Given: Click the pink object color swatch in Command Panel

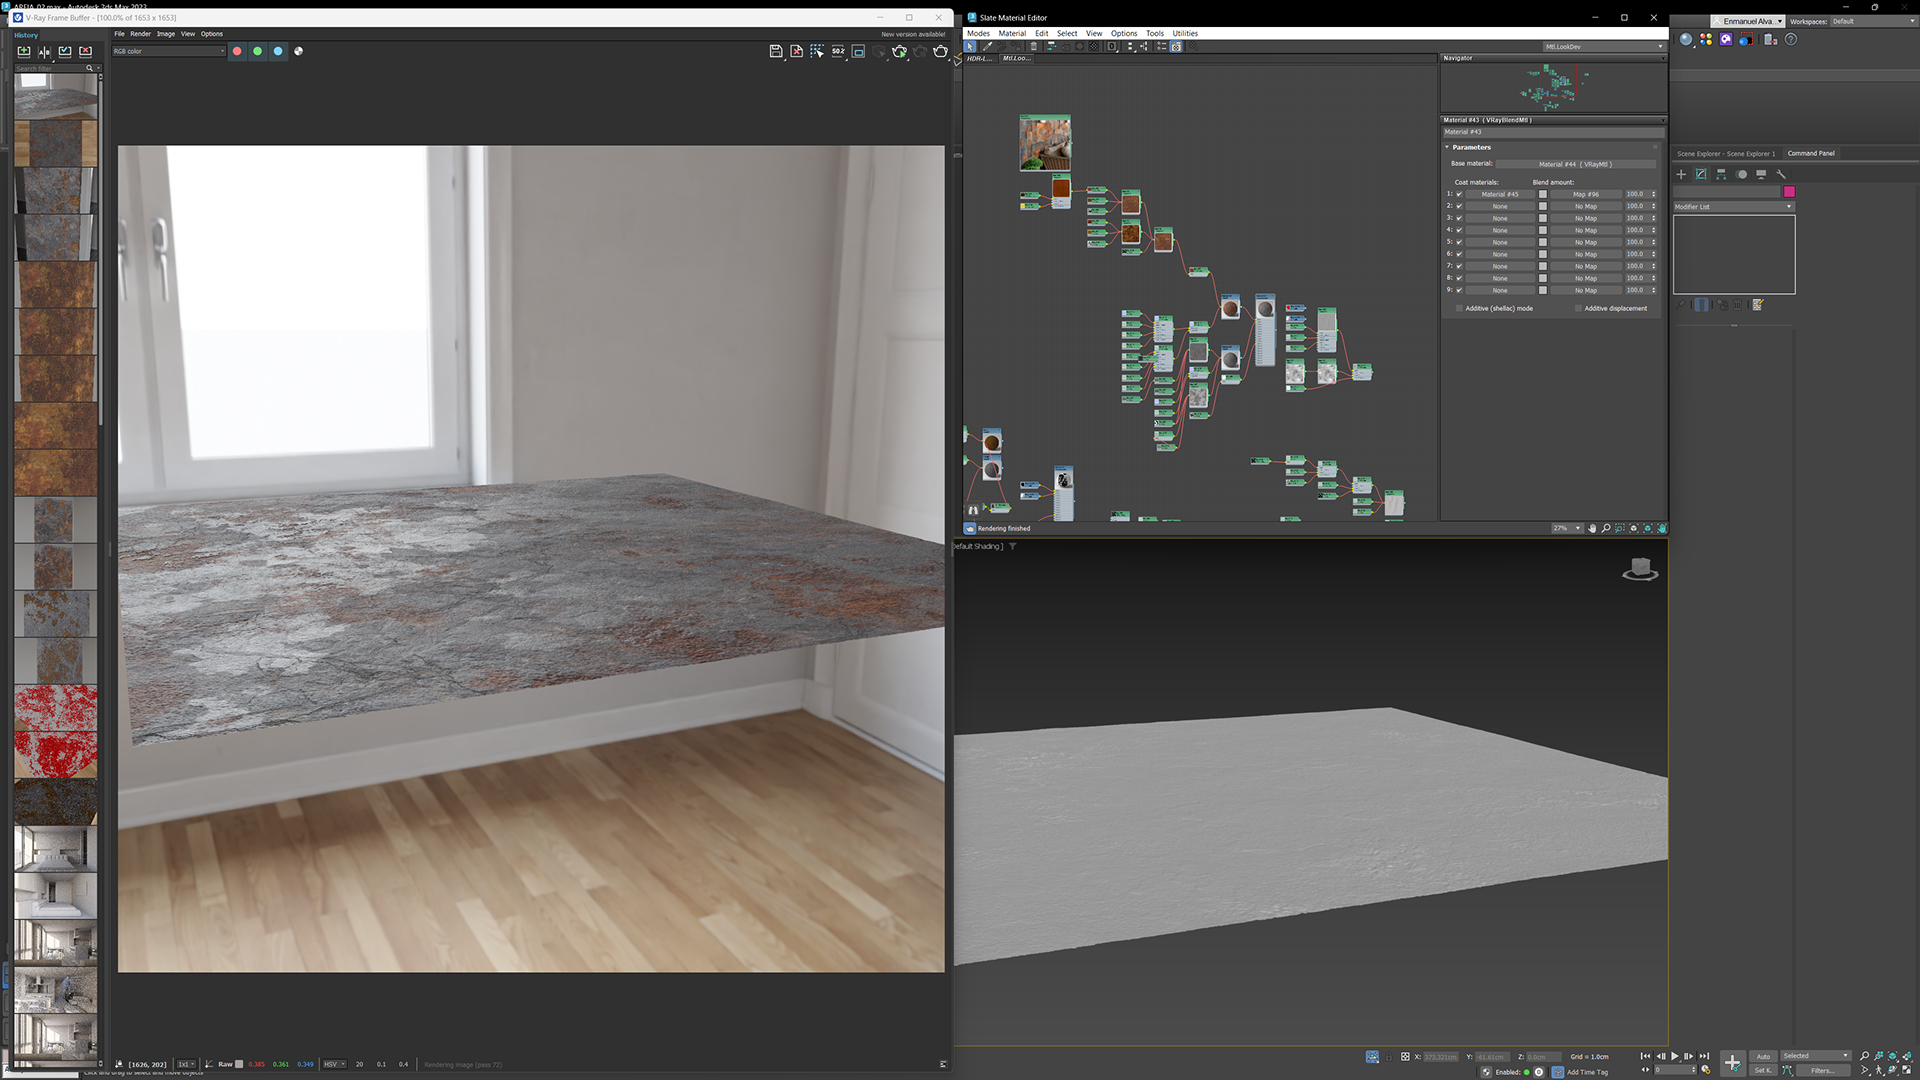Looking at the screenshot, I should point(1789,191).
